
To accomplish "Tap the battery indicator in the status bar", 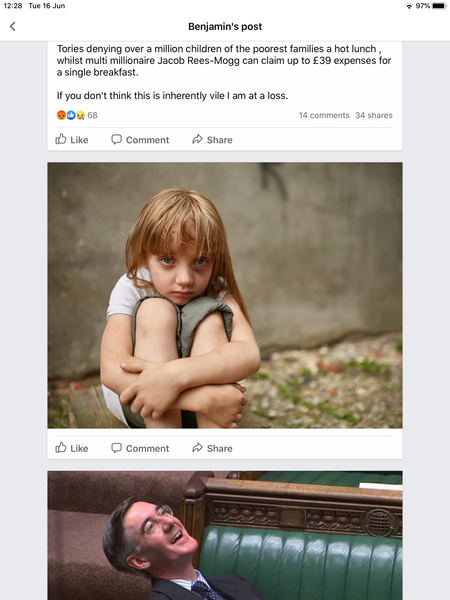I will click(439, 6).
